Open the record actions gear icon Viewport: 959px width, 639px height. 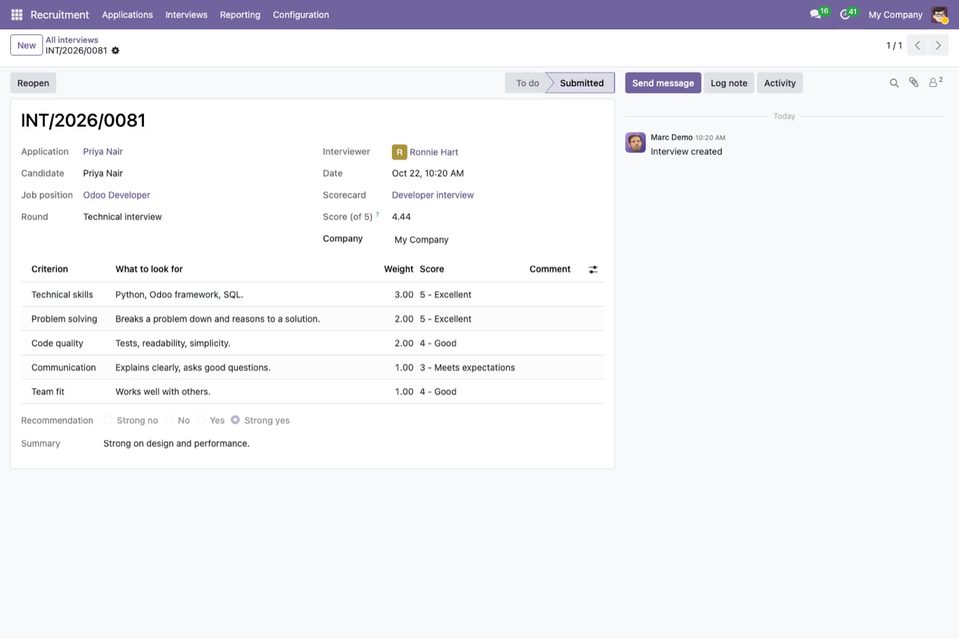(x=116, y=51)
